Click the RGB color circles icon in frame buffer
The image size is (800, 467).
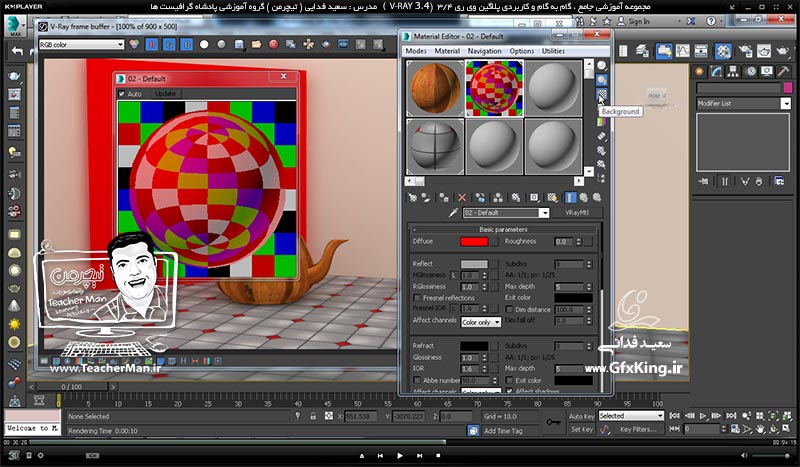134,45
